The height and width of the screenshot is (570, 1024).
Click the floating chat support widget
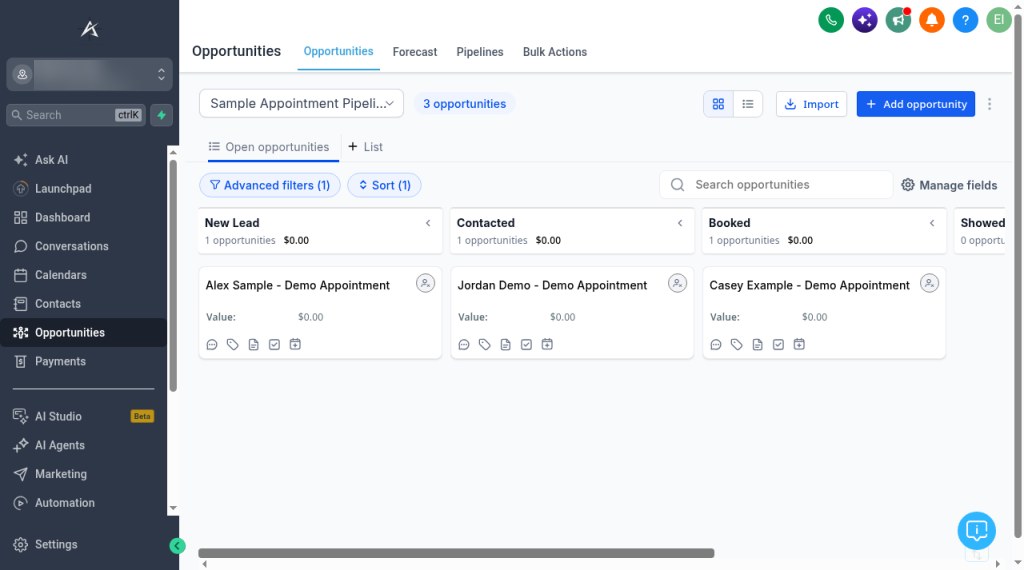976,530
